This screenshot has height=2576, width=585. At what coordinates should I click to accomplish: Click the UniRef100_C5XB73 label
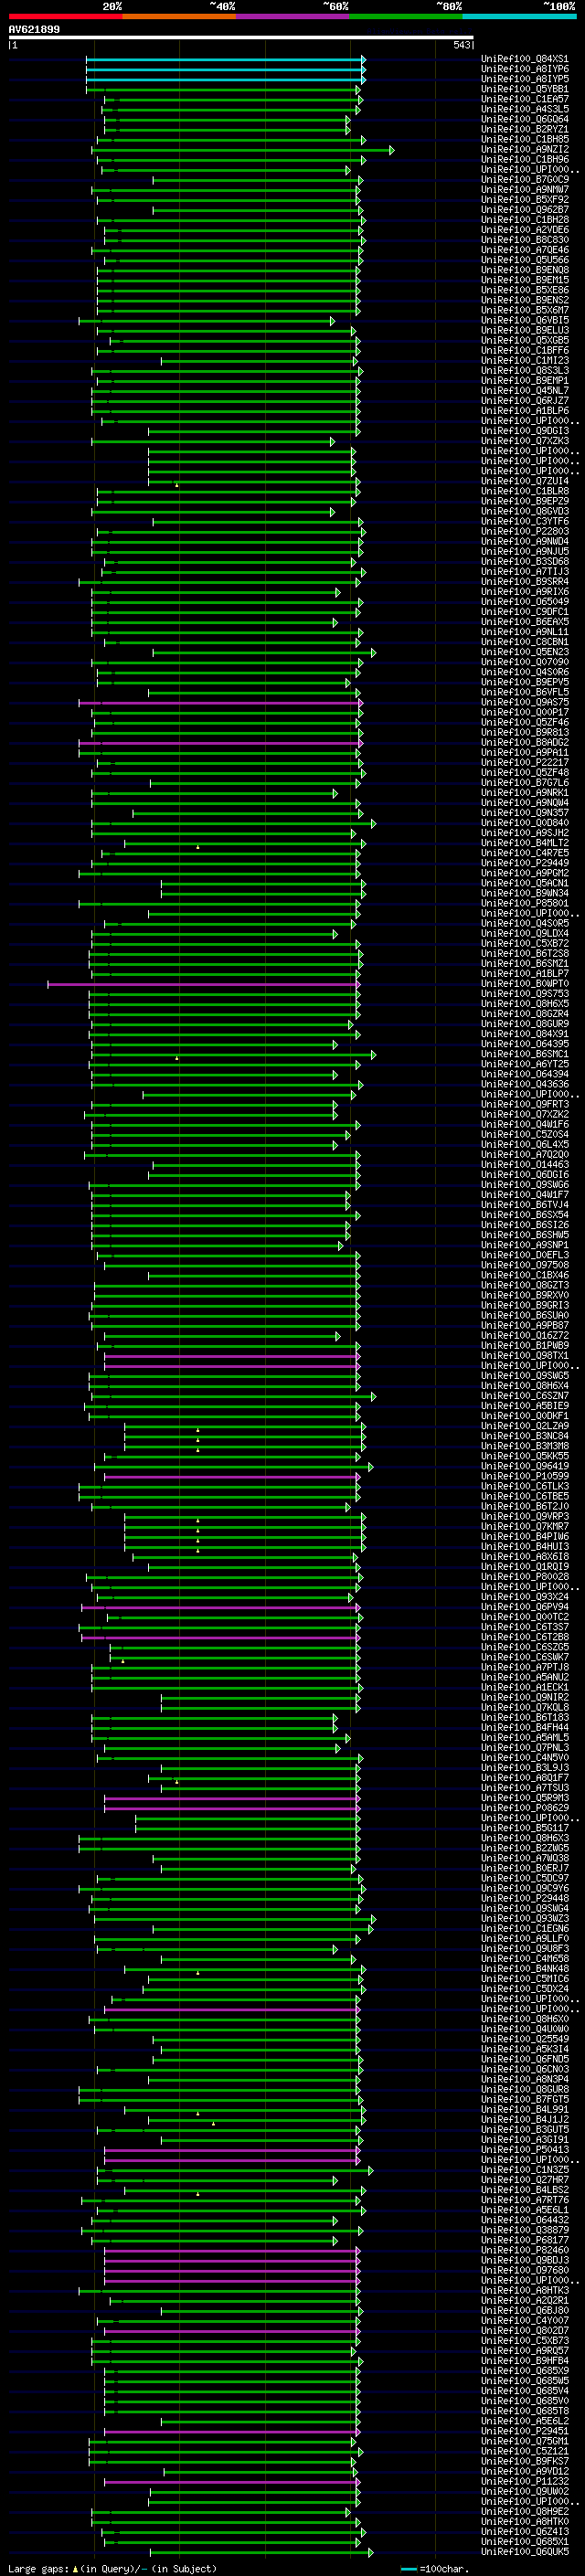pyautogui.click(x=525, y=2340)
